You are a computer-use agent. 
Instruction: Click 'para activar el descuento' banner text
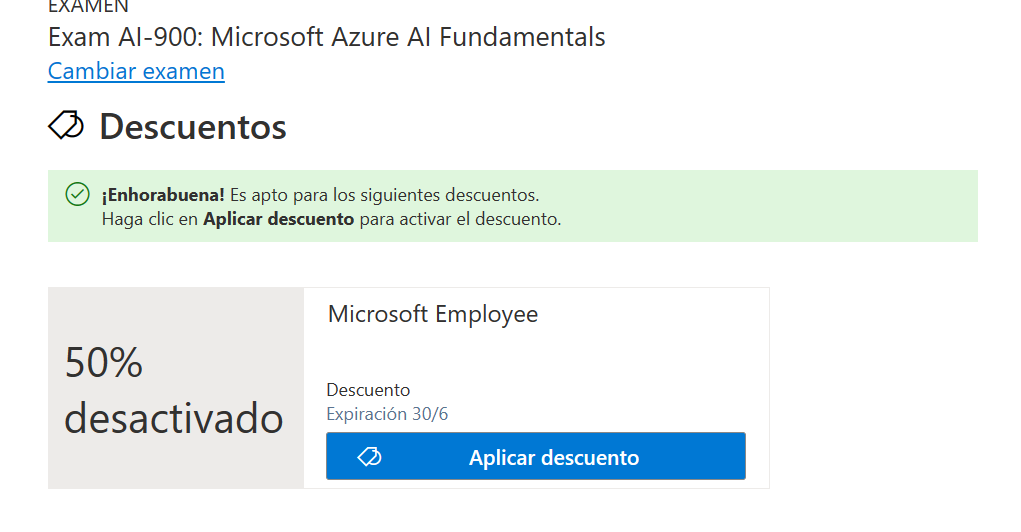click(x=460, y=219)
